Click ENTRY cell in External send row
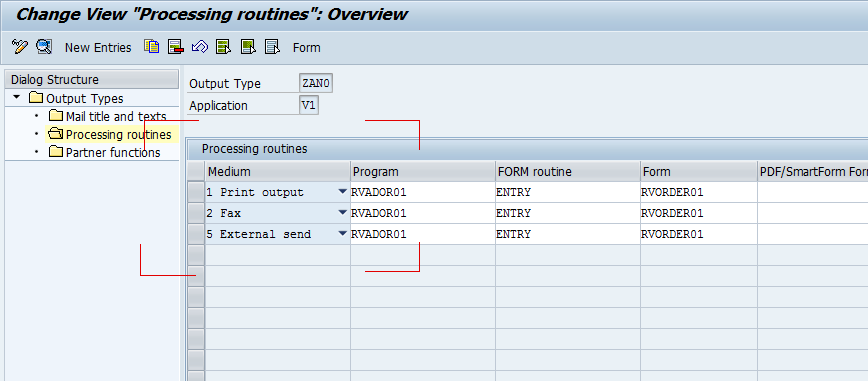The width and height of the screenshot is (868, 381). (568, 234)
